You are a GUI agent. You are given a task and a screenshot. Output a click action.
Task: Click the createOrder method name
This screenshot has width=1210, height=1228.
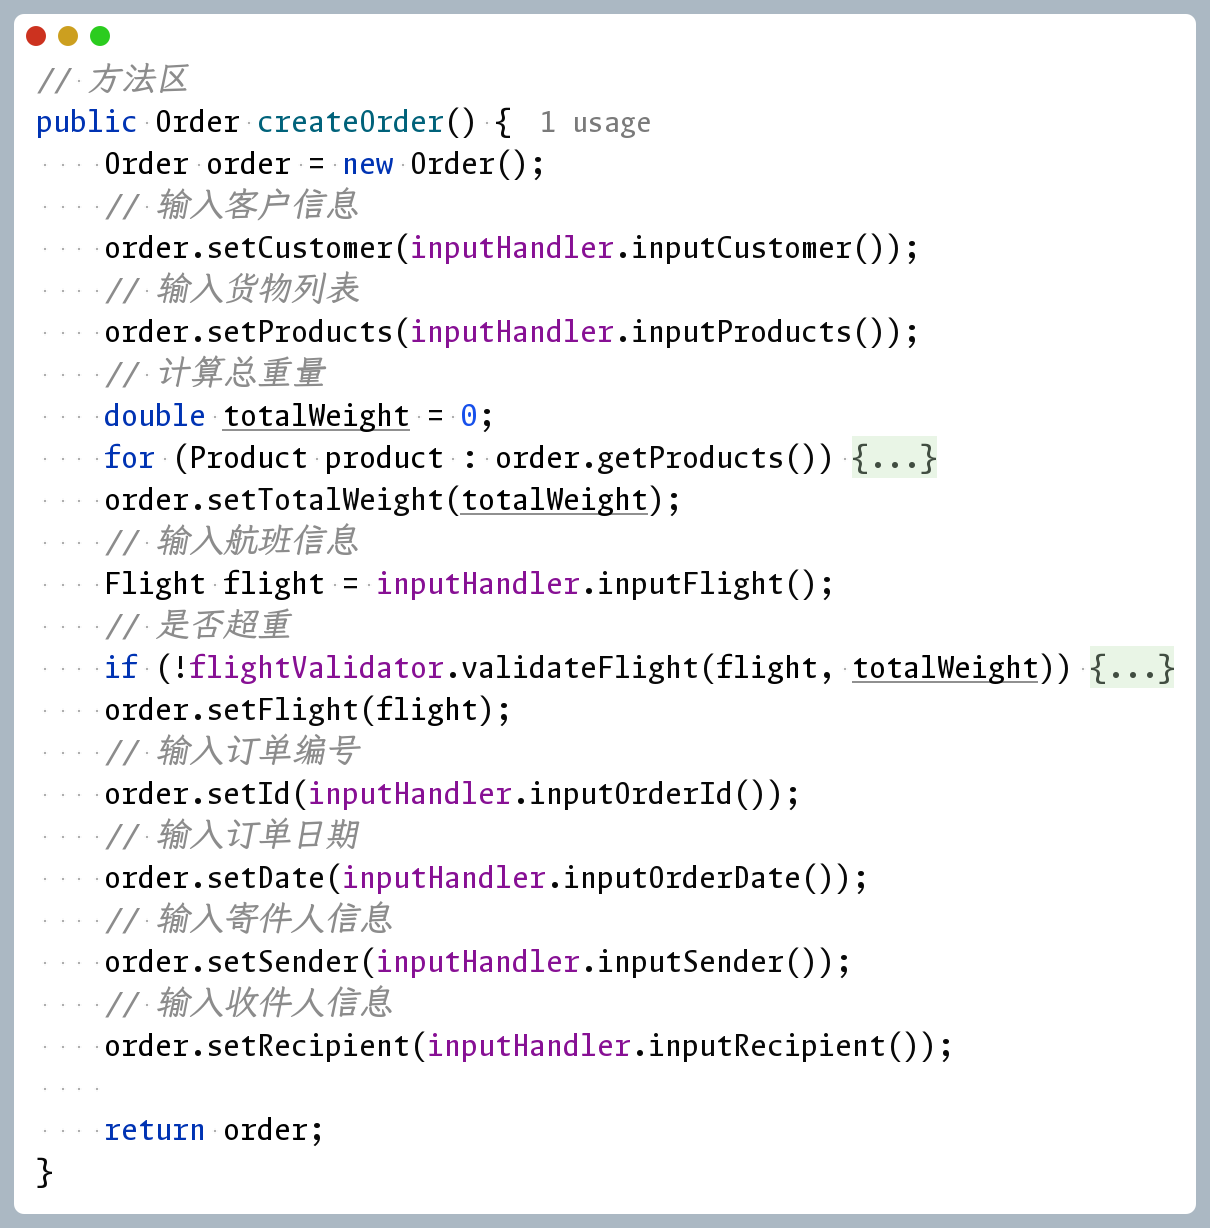click(x=350, y=122)
